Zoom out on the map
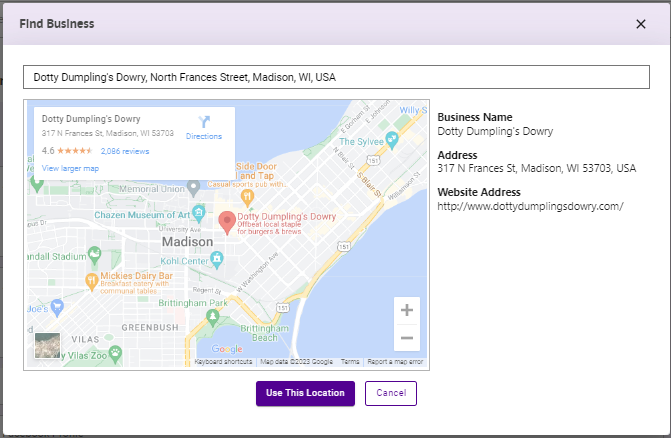 (x=407, y=338)
